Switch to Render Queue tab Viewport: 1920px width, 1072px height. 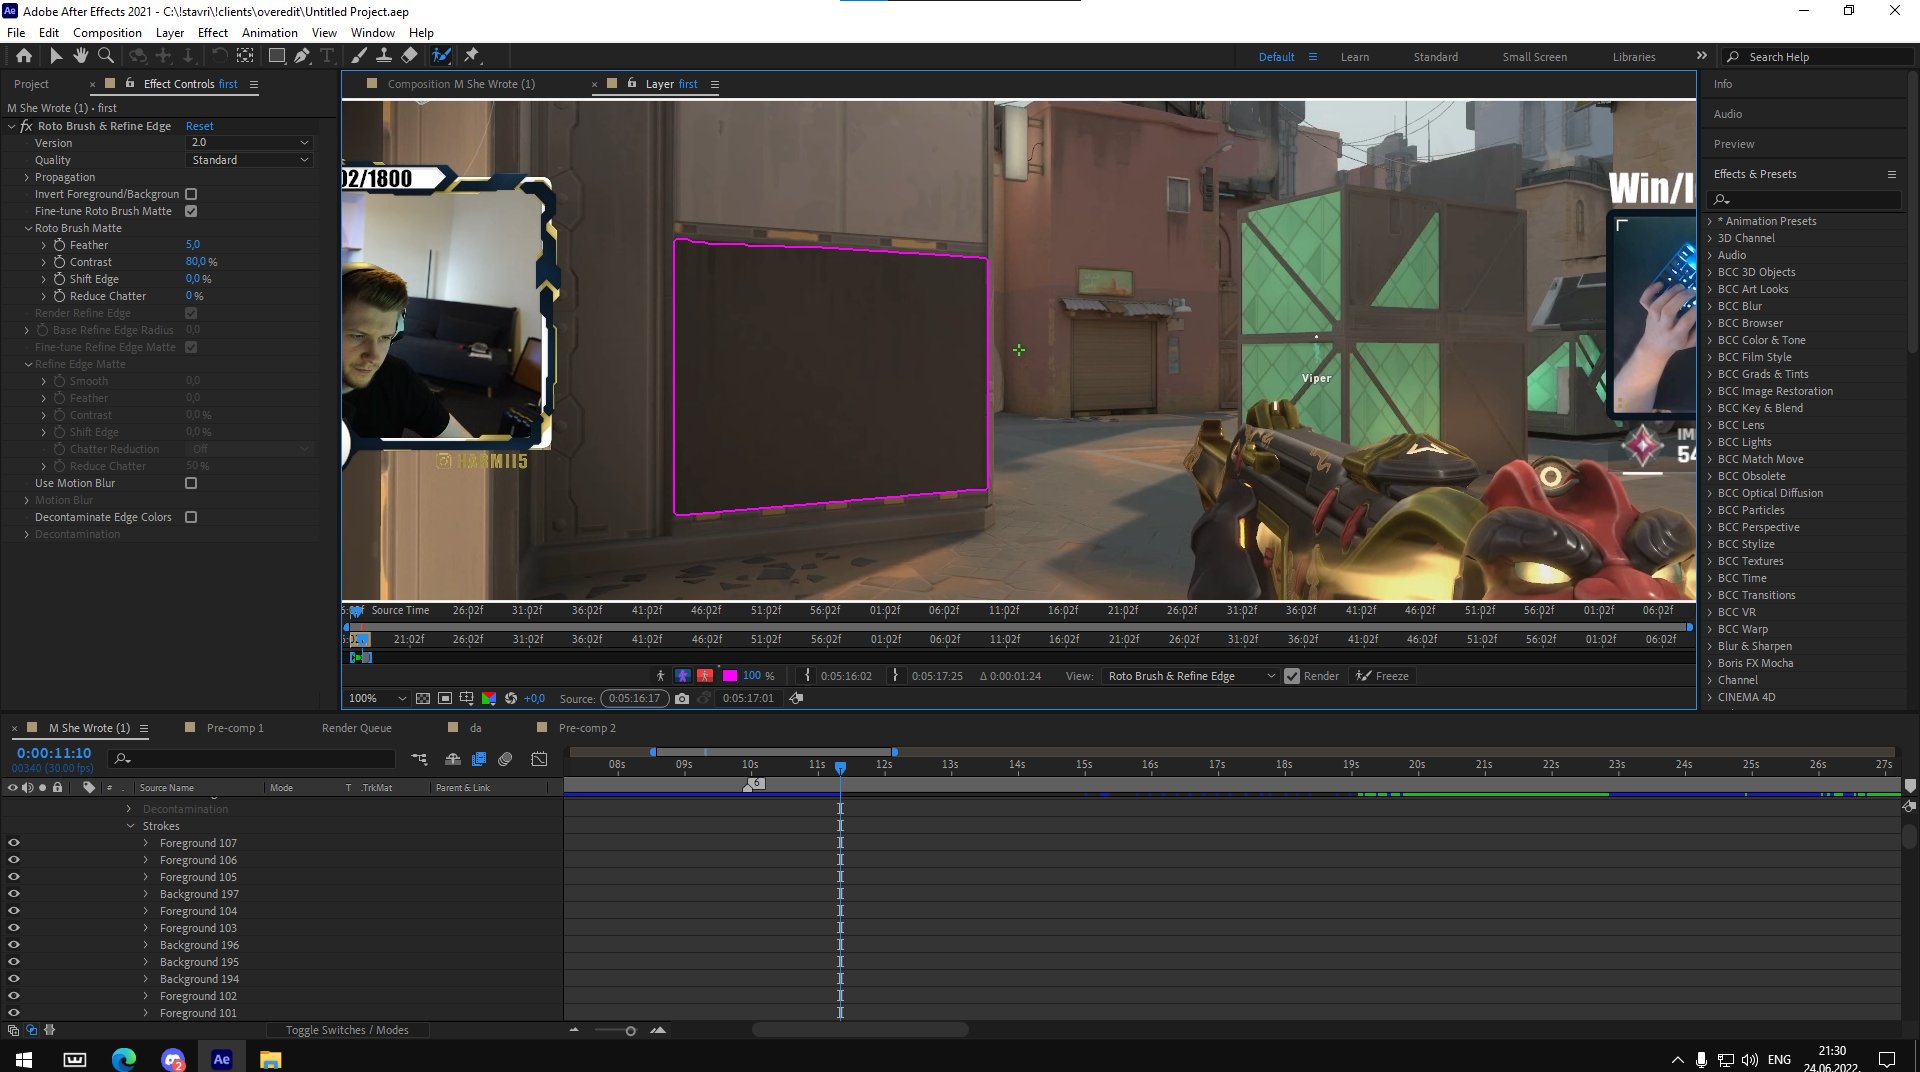point(357,728)
